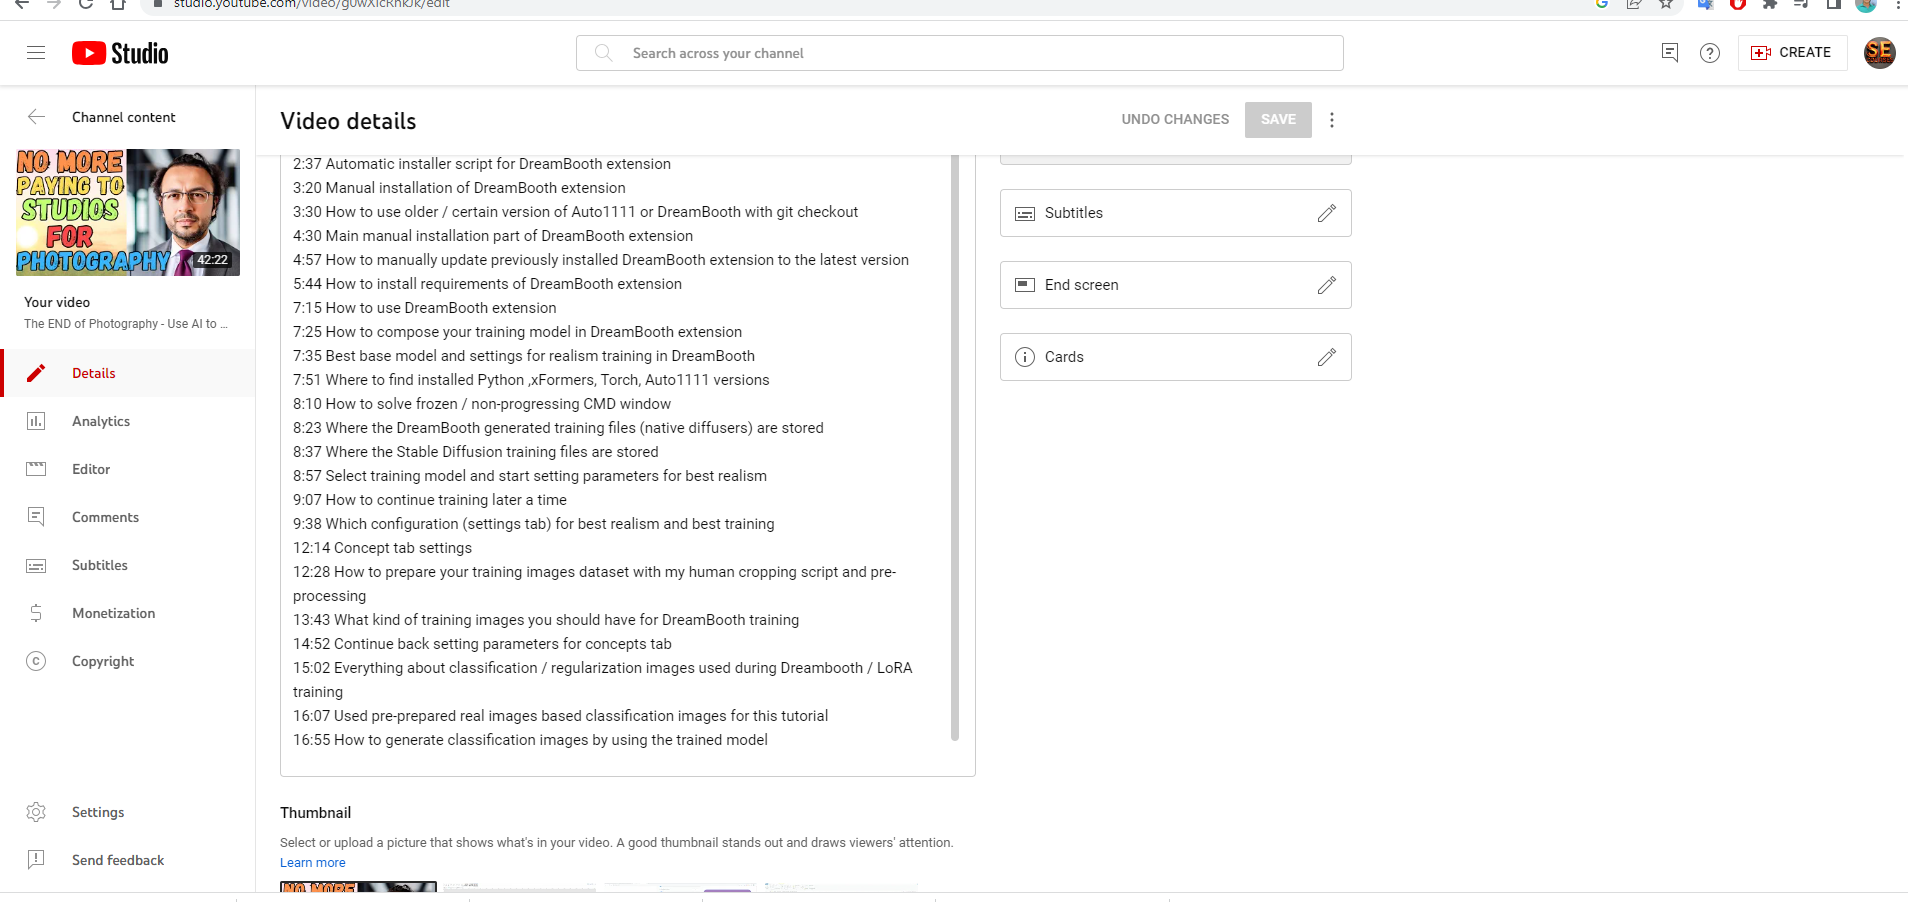Click the video thumbnail preview in sidebar
This screenshot has height=902, width=1908.
click(128, 212)
